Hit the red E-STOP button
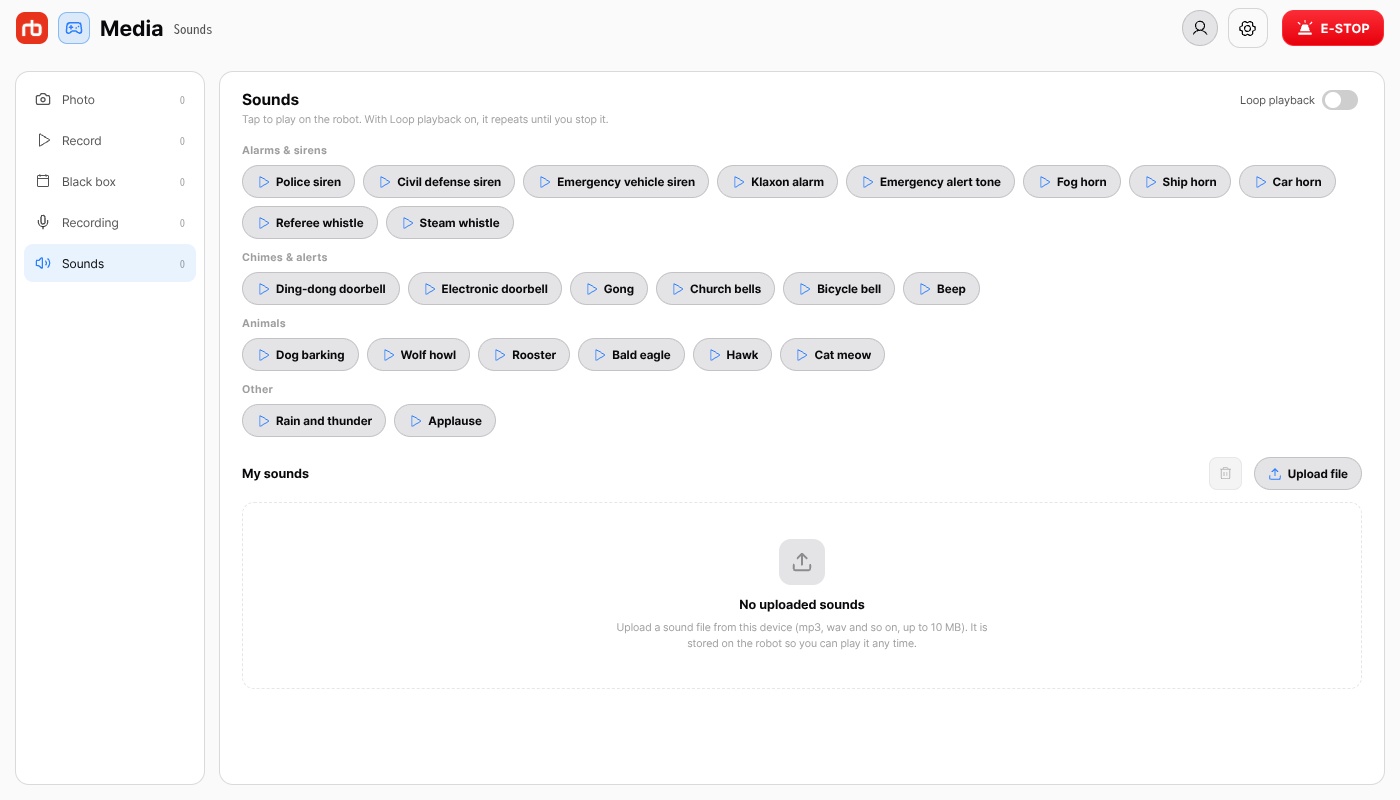Screen dimensions: 1400x800 click(1333, 28)
